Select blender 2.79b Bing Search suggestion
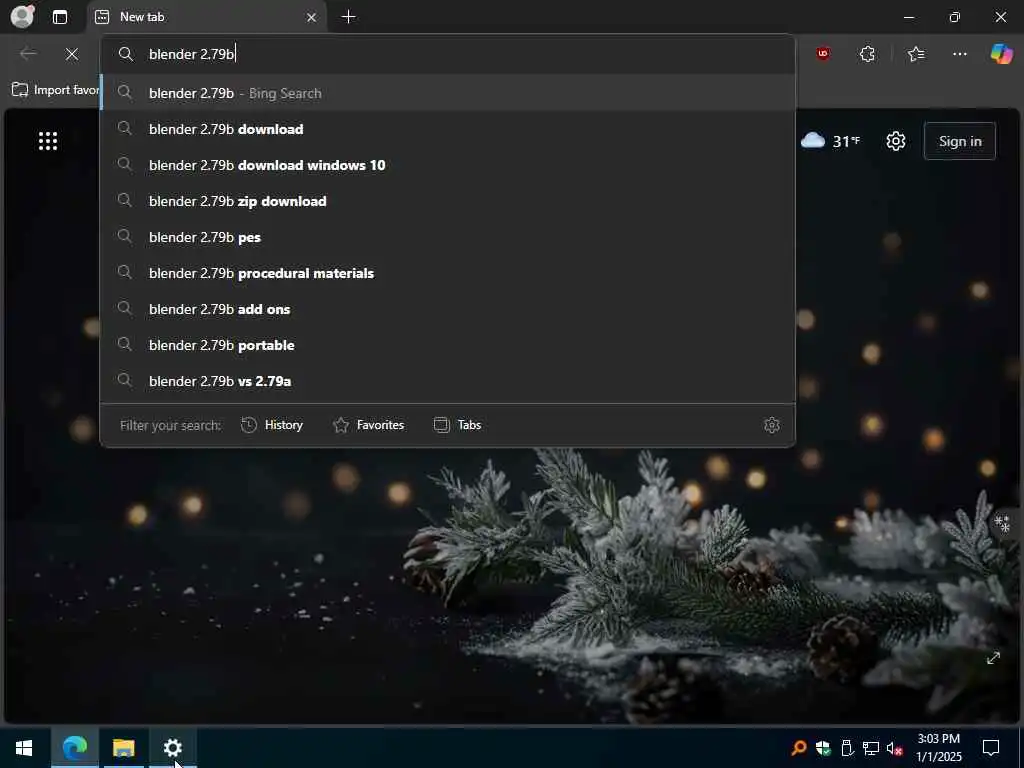The image size is (1024, 768). coord(447,93)
